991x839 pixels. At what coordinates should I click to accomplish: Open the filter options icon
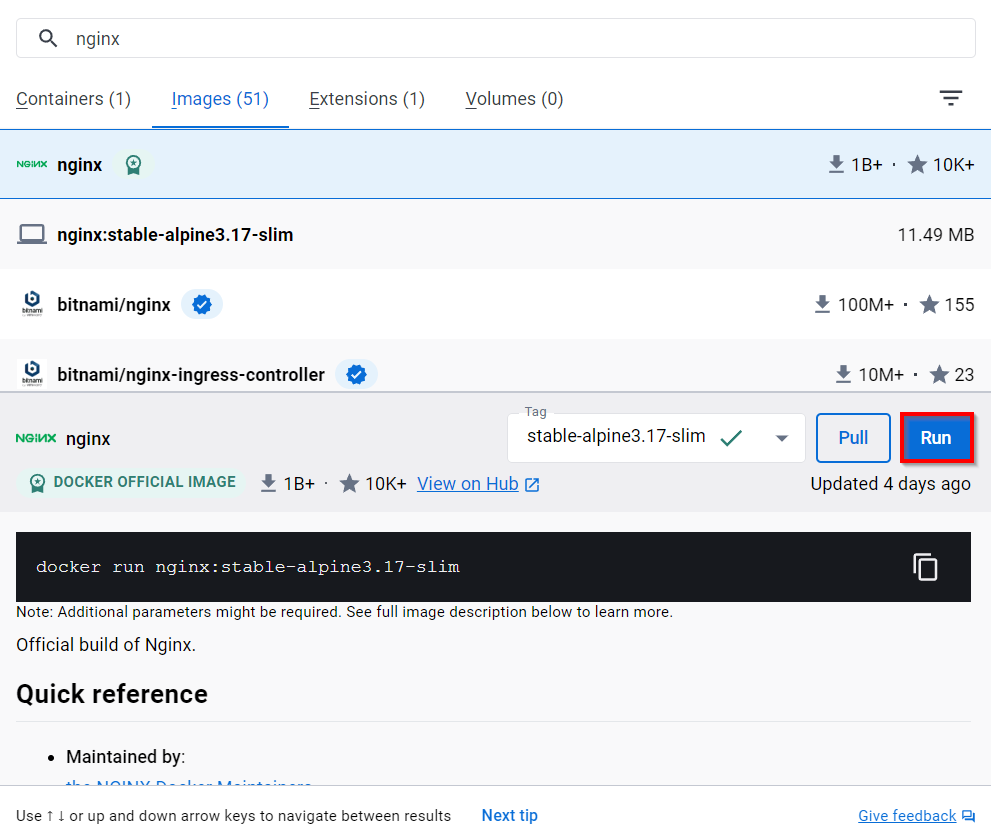951,98
